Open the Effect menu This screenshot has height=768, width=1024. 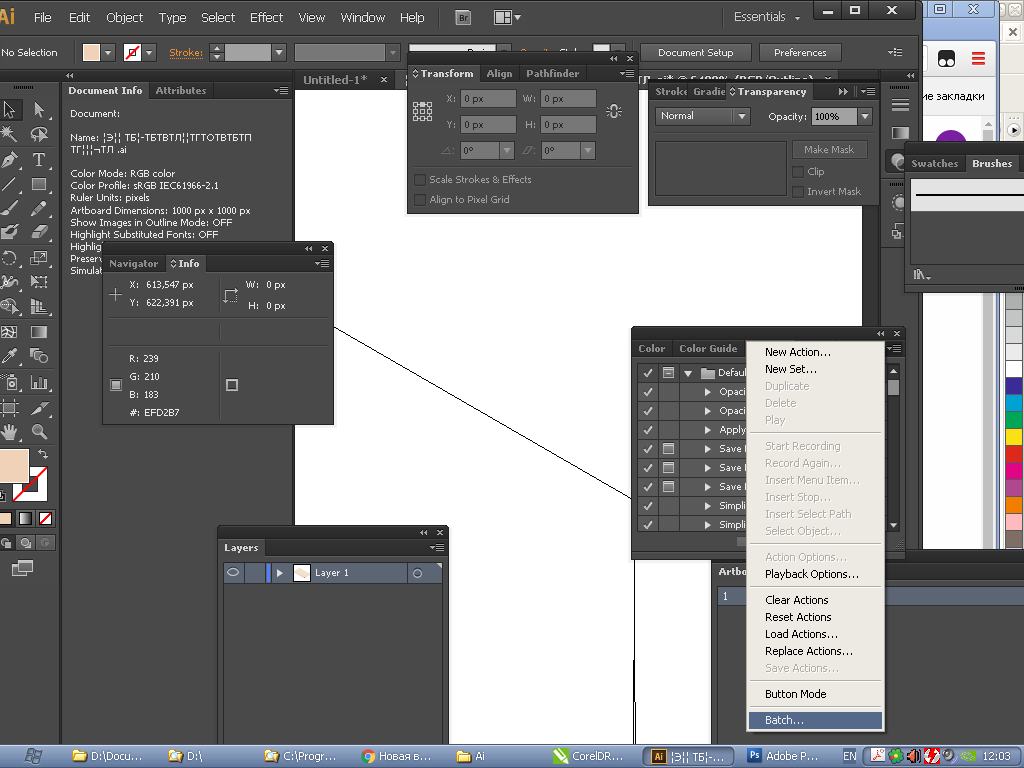tap(266, 18)
